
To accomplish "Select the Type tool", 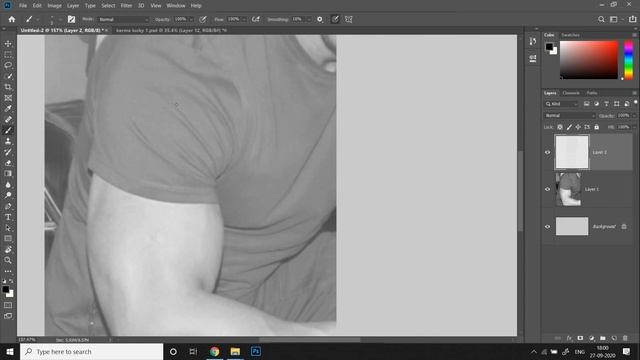I will point(8,217).
